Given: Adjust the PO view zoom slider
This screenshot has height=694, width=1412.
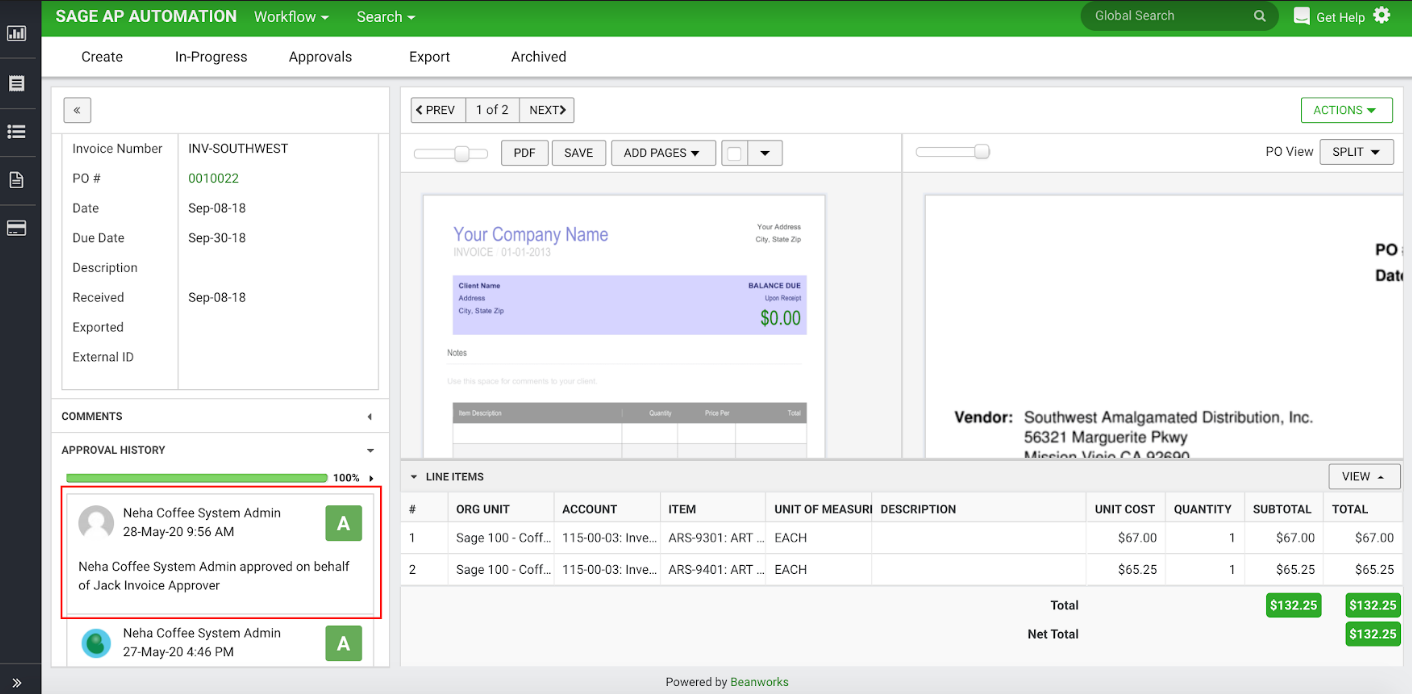Looking at the screenshot, I should coord(982,152).
